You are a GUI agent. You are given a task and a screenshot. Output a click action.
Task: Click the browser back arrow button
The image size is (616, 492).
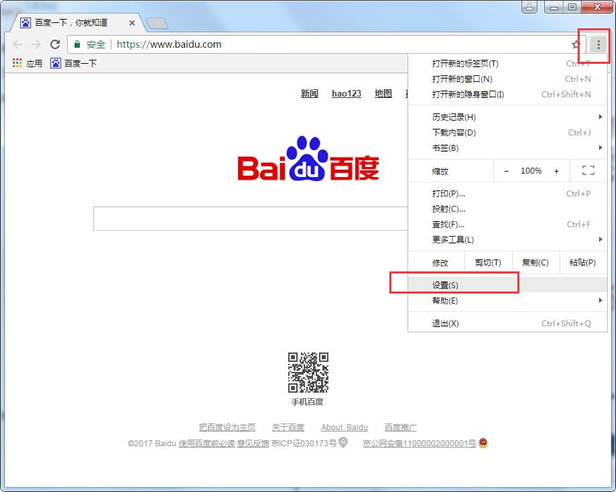16,45
